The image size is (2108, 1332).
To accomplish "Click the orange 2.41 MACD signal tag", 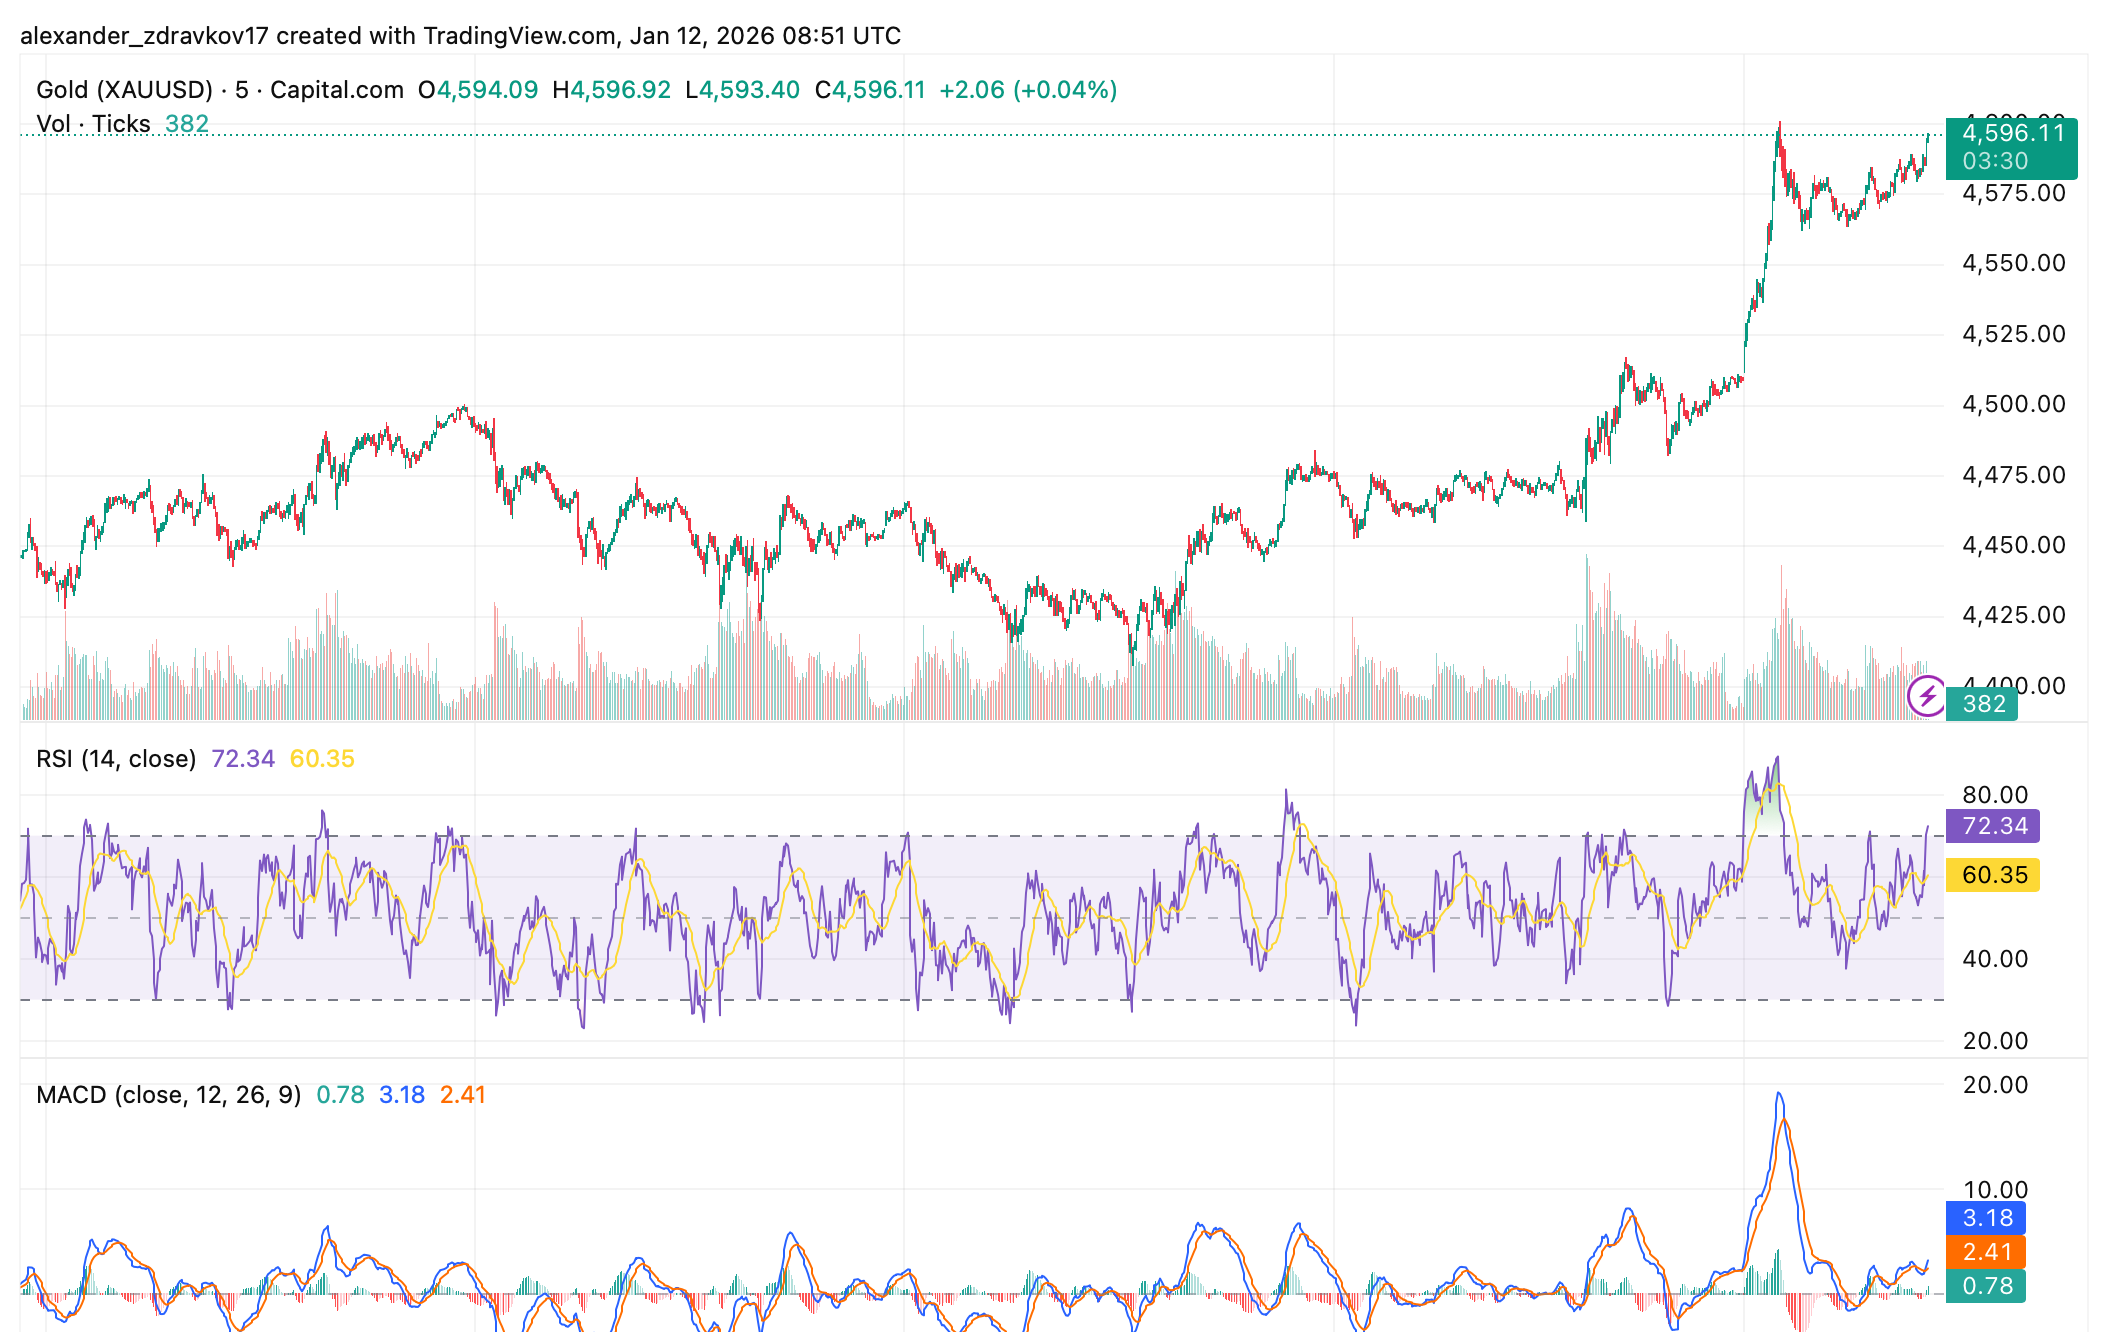I will [x=1986, y=1252].
